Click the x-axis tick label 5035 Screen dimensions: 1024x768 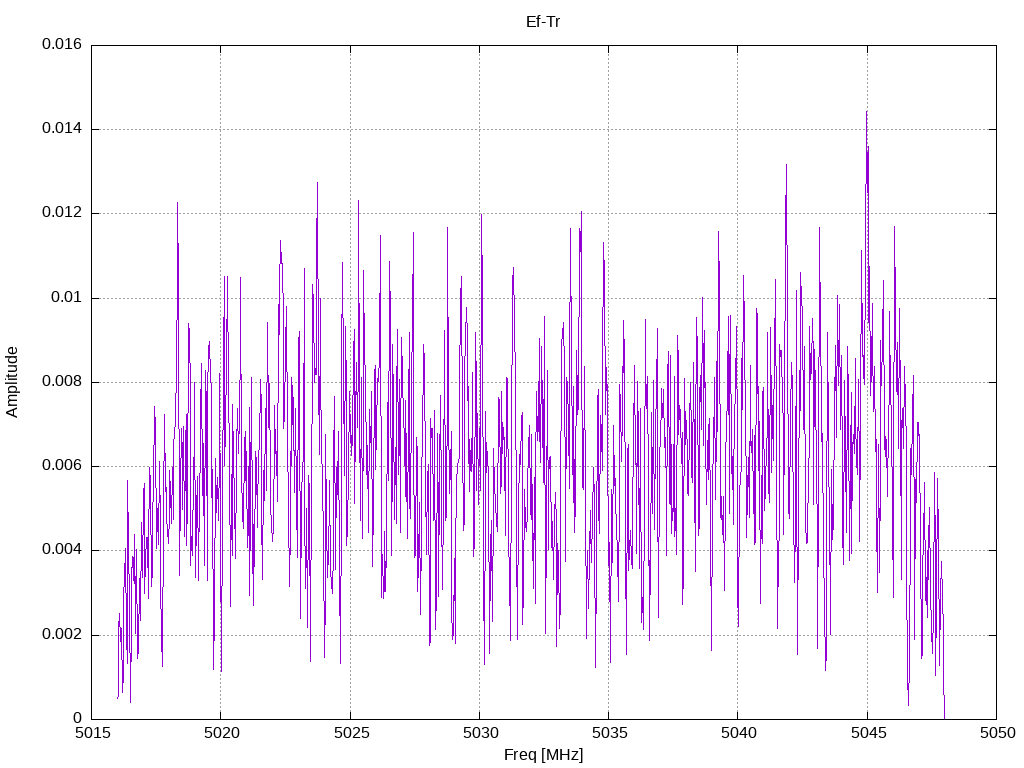[x=609, y=733]
